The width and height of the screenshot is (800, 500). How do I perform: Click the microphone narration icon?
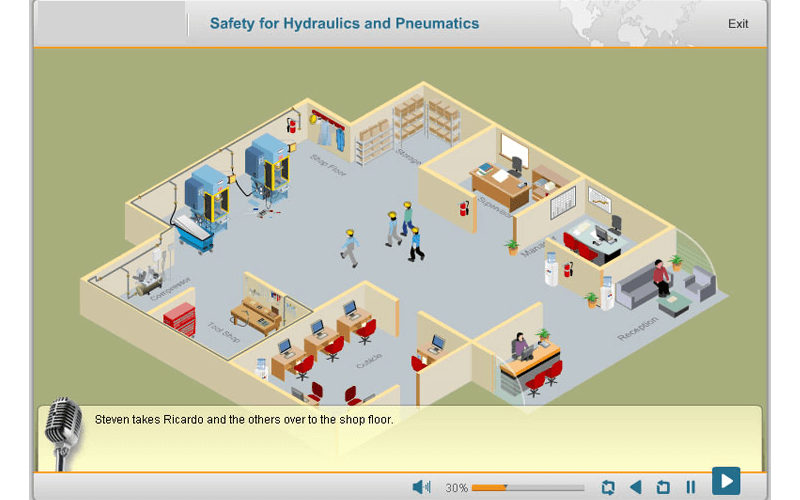pos(63,432)
